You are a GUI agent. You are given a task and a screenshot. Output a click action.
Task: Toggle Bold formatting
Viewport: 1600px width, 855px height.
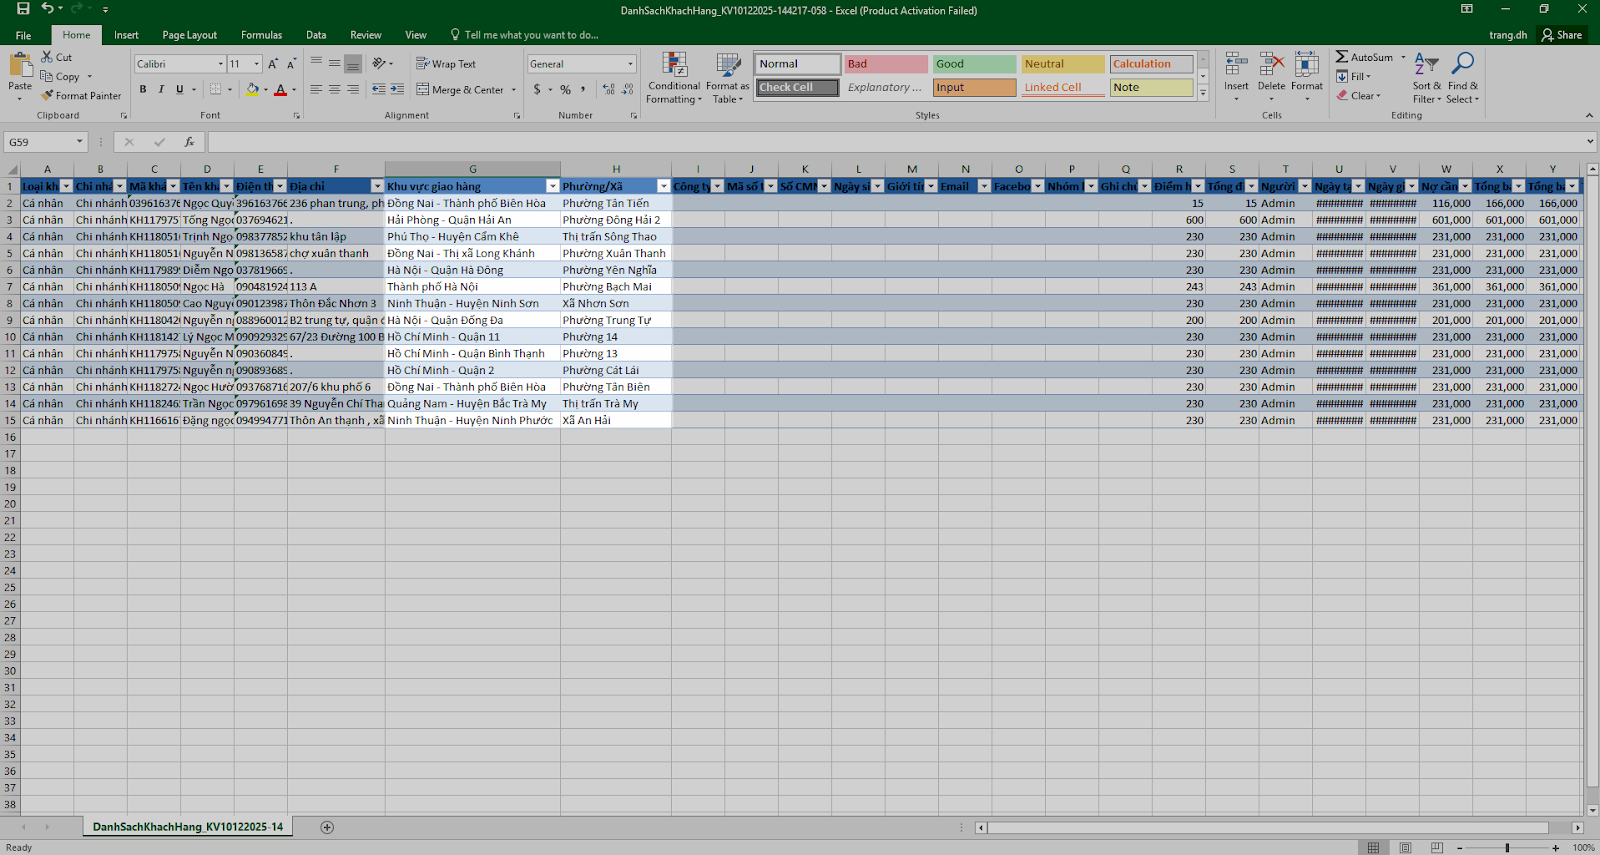pos(143,89)
